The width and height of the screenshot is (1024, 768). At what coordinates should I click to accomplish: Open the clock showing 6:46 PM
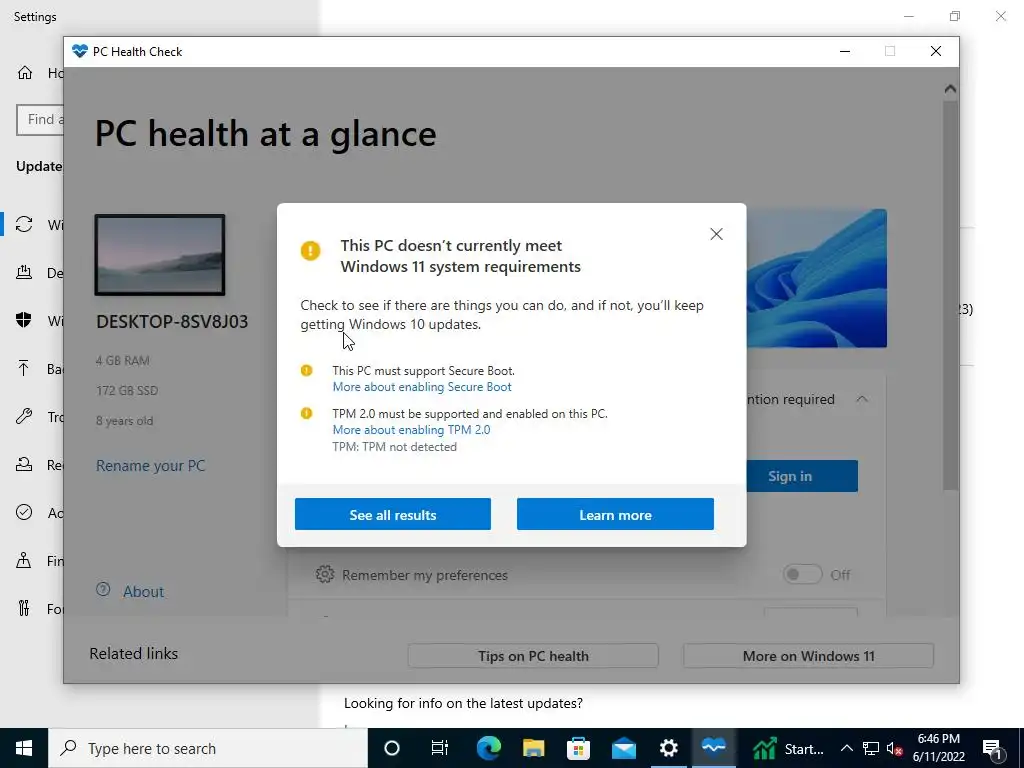click(x=939, y=748)
